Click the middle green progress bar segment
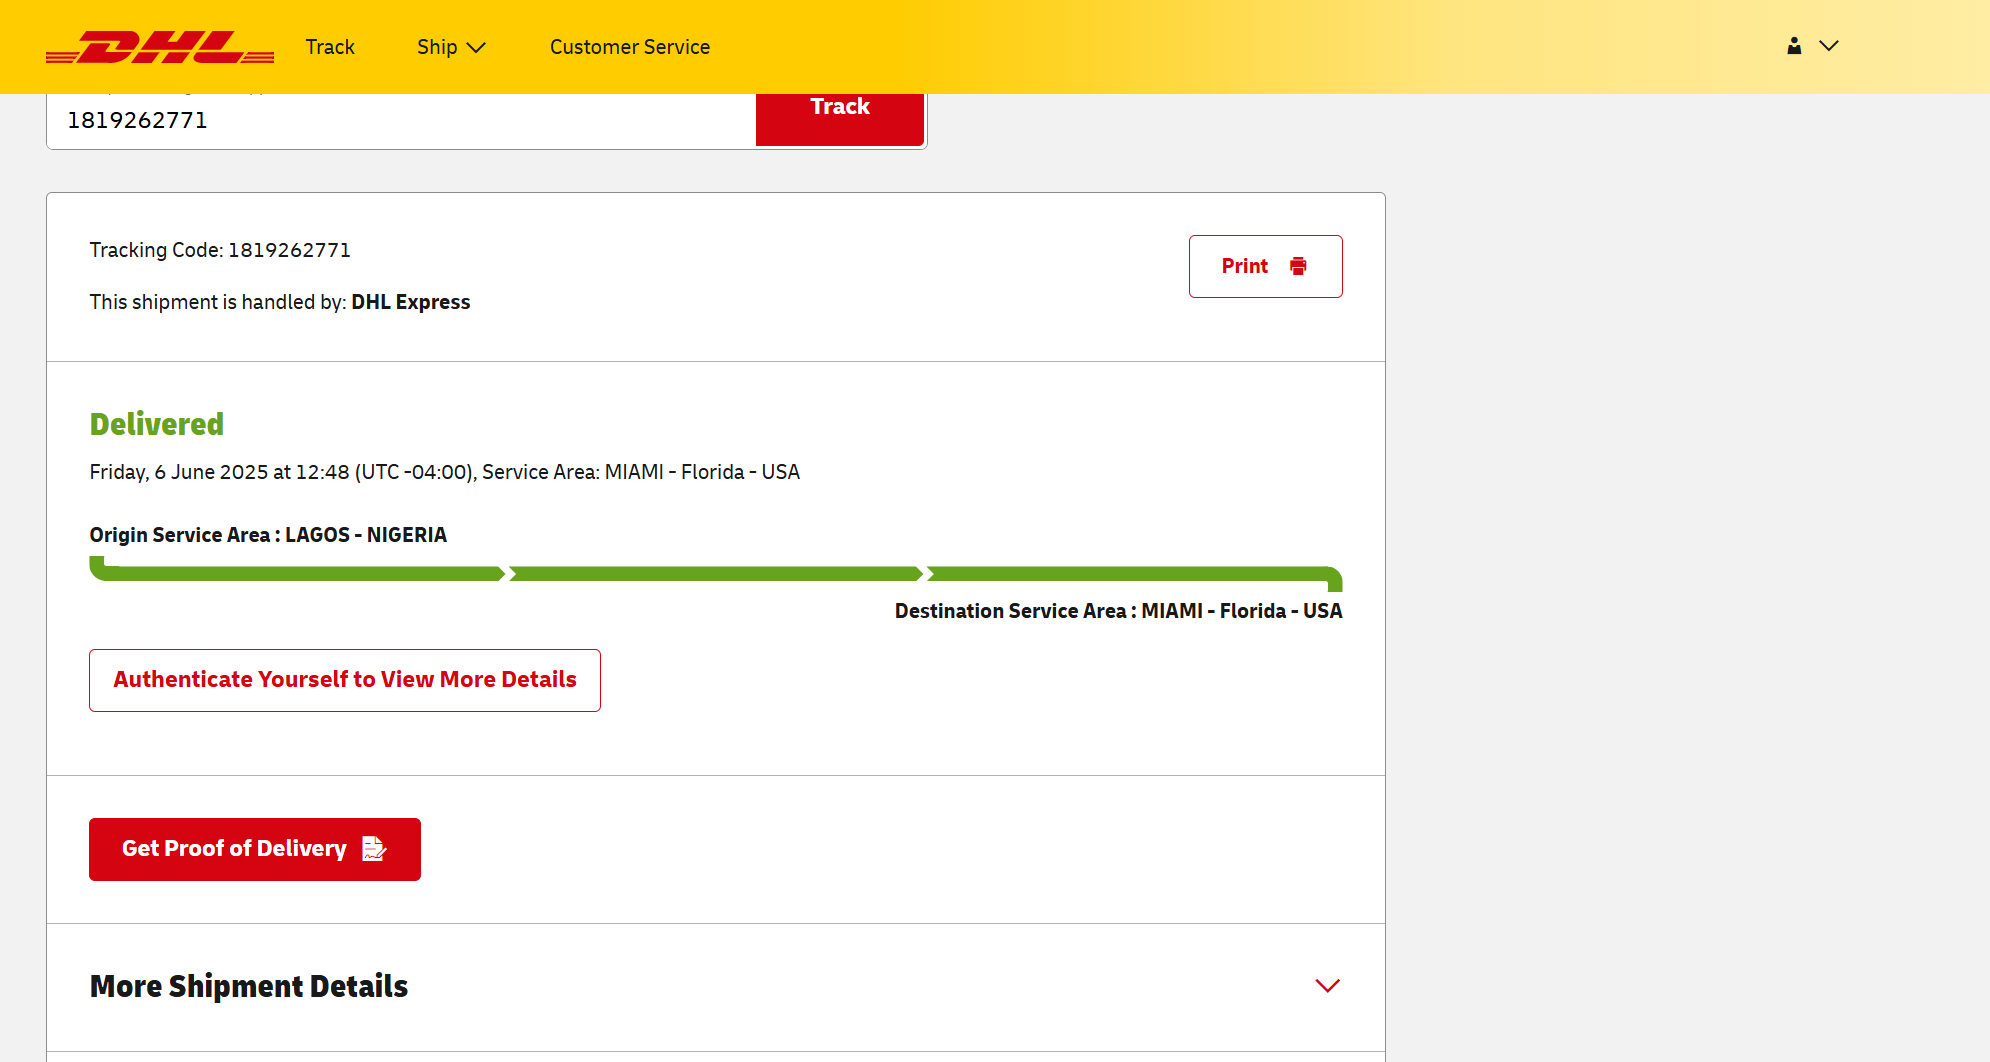This screenshot has height=1062, width=1990. pyautogui.click(x=716, y=574)
